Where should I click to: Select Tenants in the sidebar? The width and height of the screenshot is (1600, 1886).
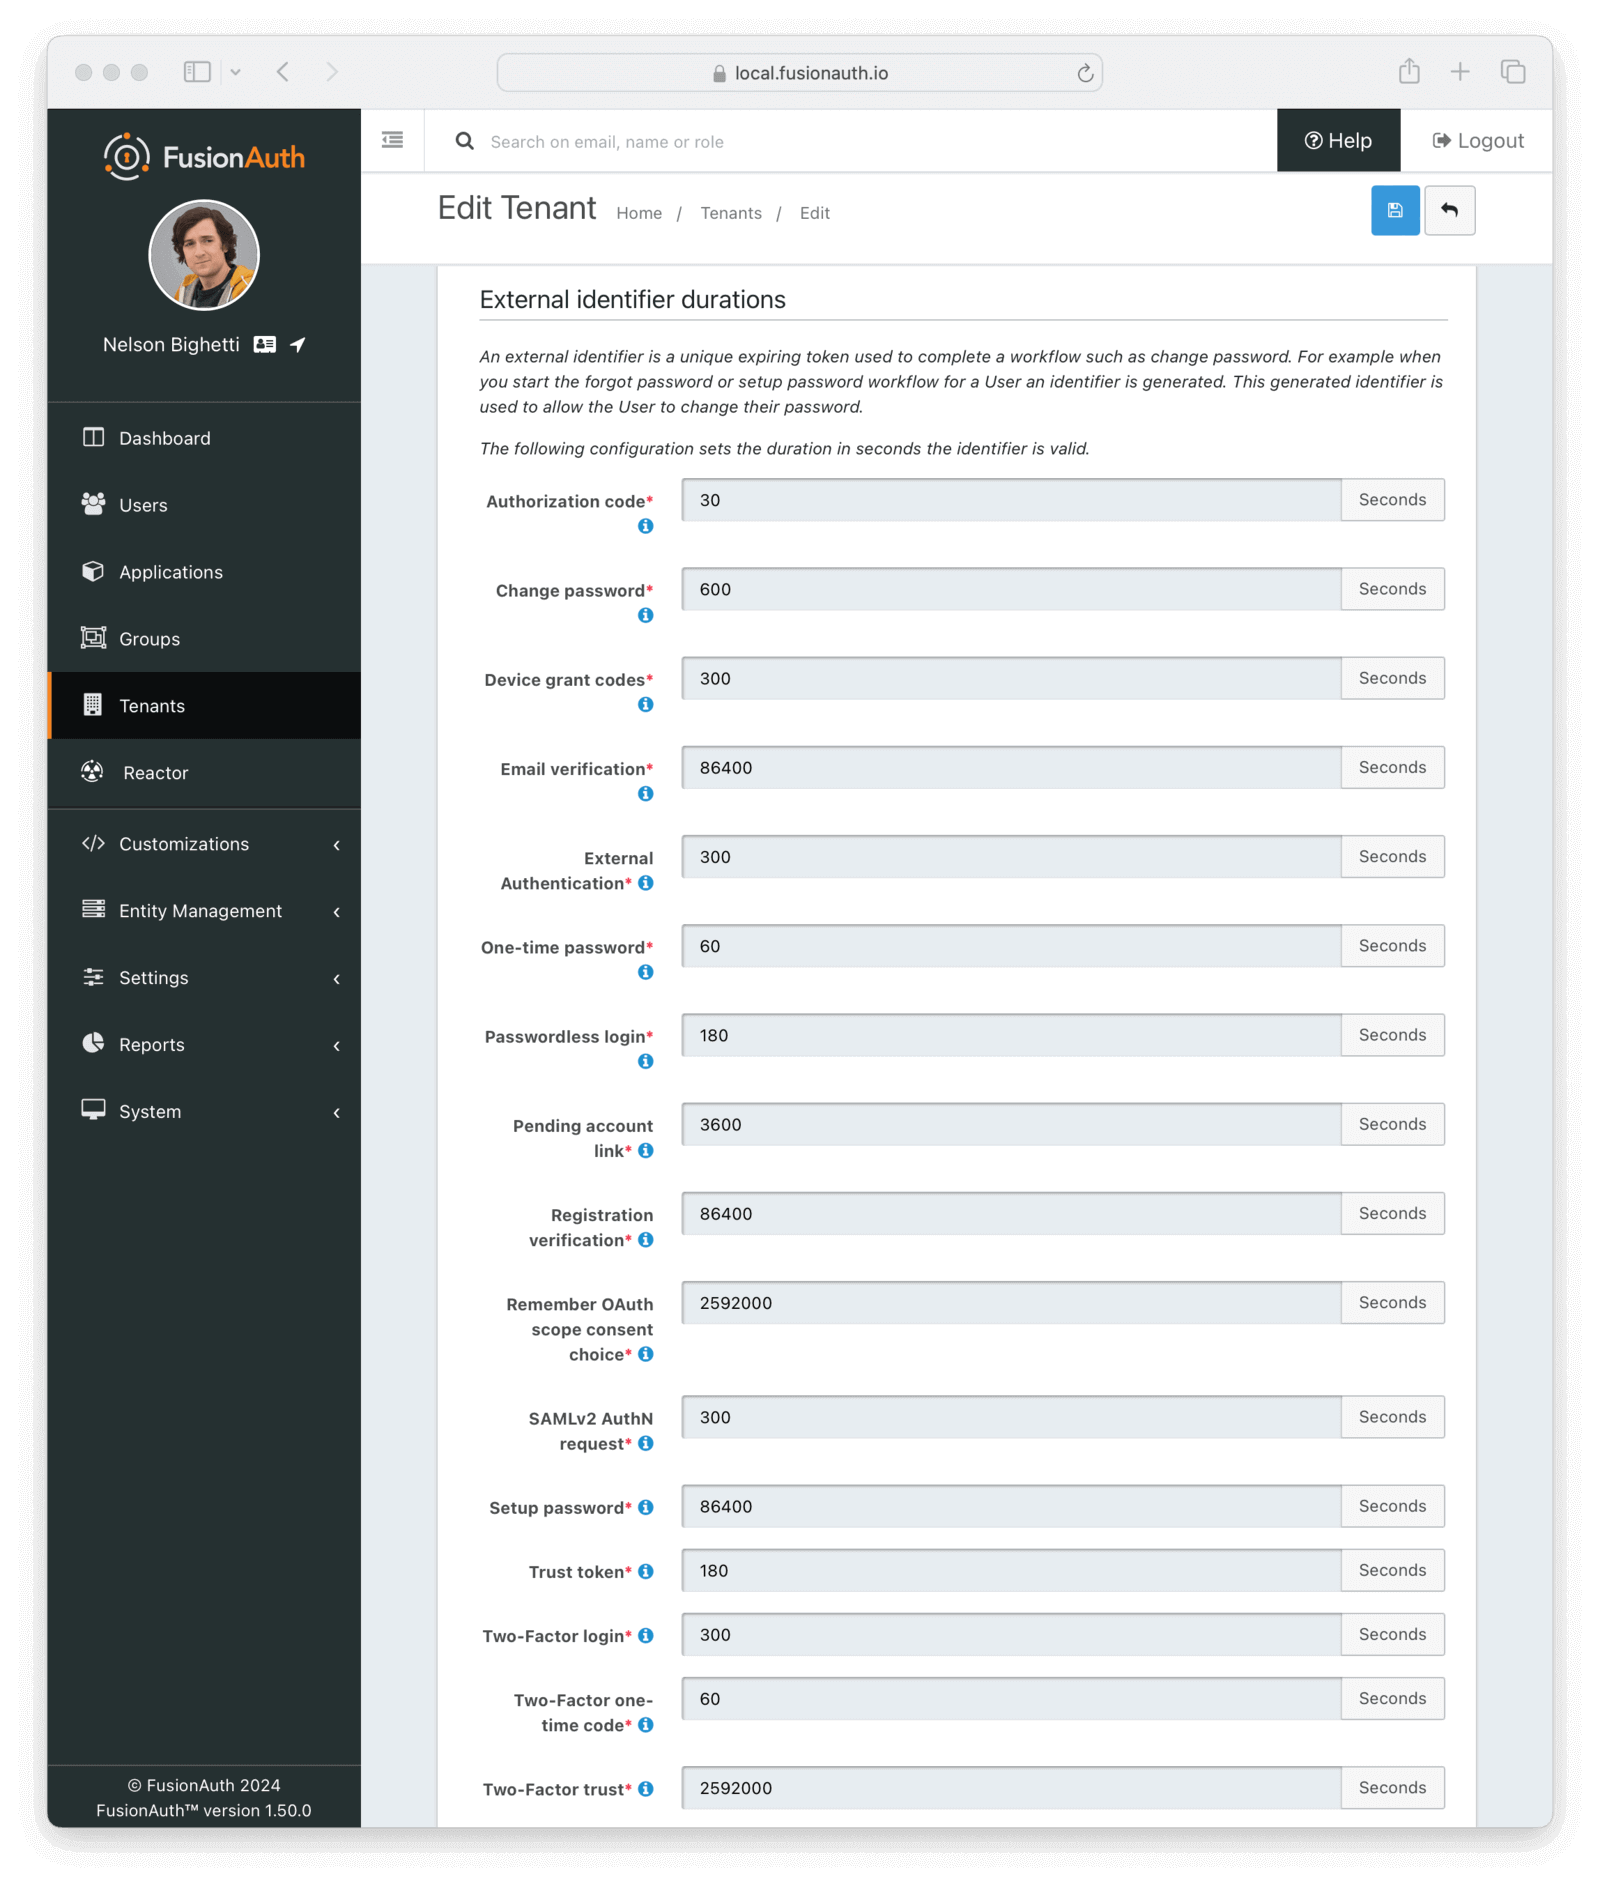204,706
